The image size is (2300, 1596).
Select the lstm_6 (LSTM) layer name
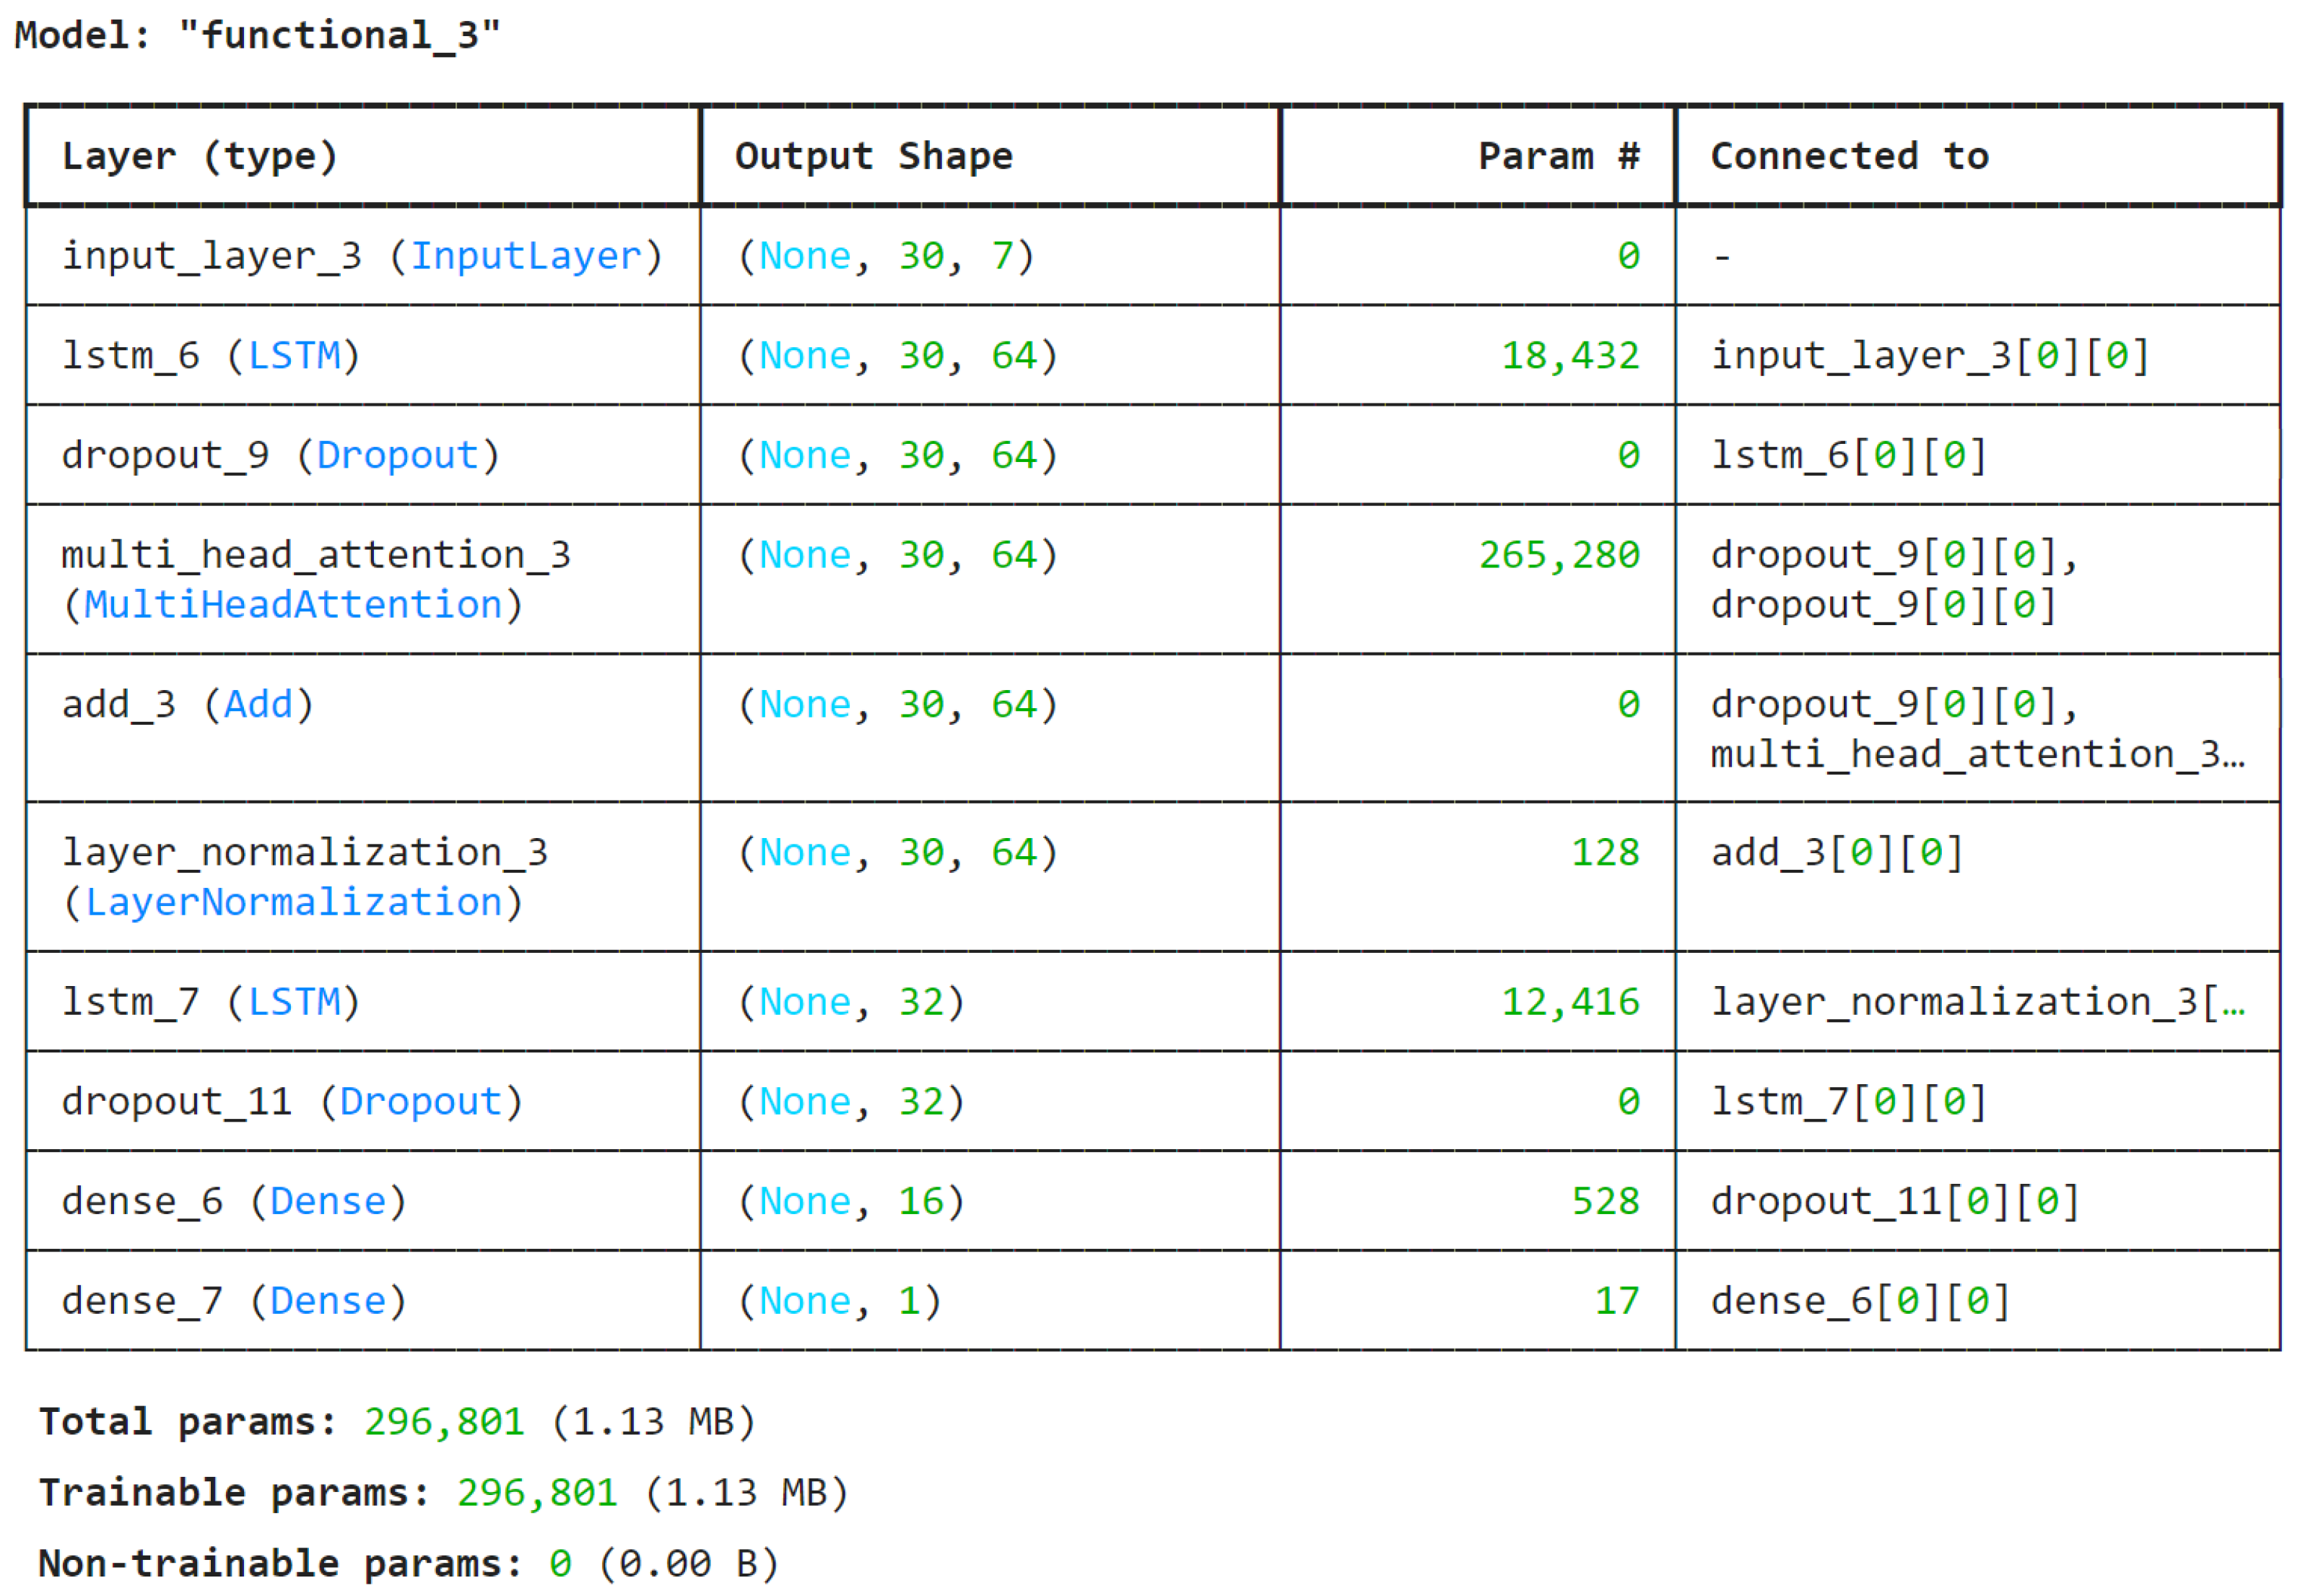pos(211,356)
